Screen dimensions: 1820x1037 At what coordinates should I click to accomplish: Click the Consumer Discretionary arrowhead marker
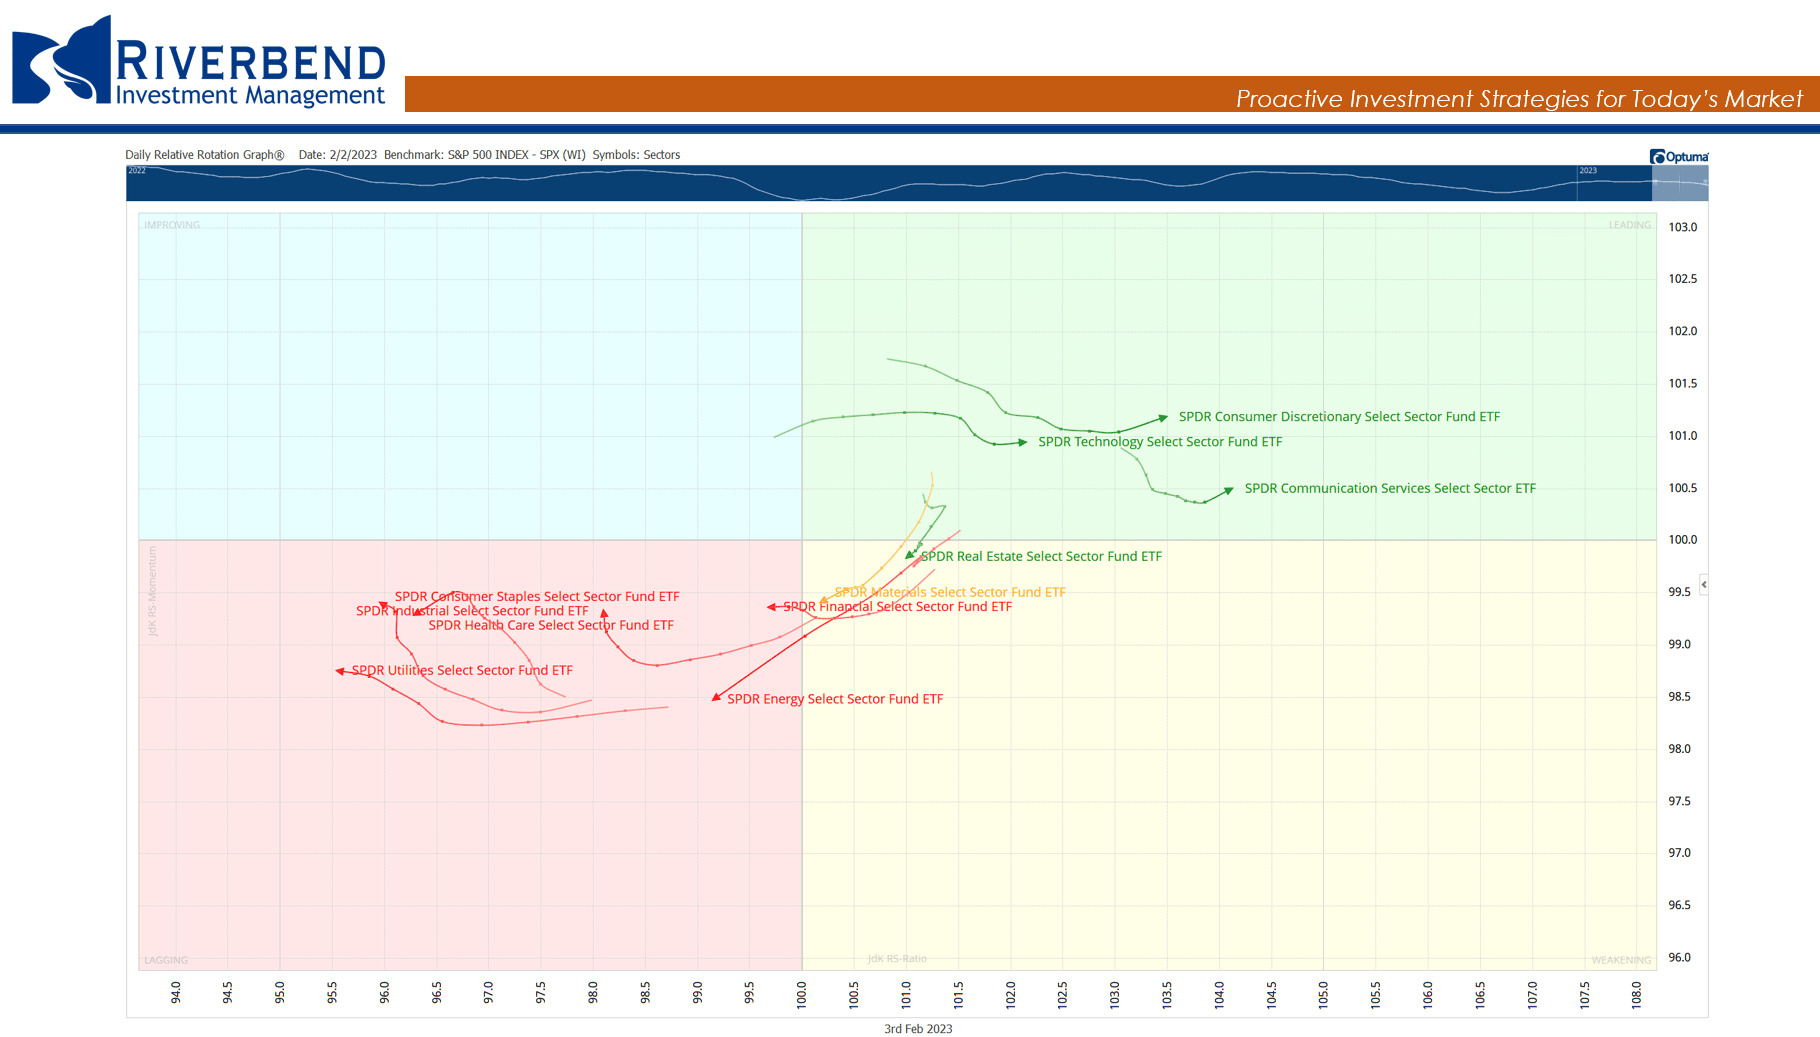pyautogui.click(x=1163, y=418)
